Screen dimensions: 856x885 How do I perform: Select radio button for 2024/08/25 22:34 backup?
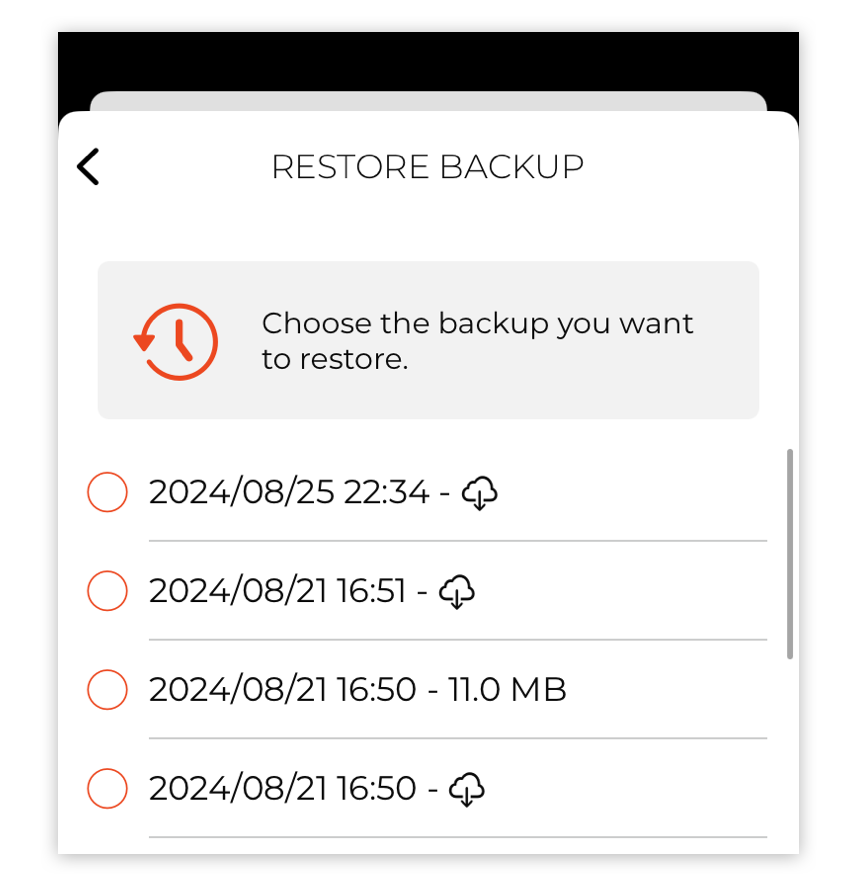pyautogui.click(x=107, y=492)
